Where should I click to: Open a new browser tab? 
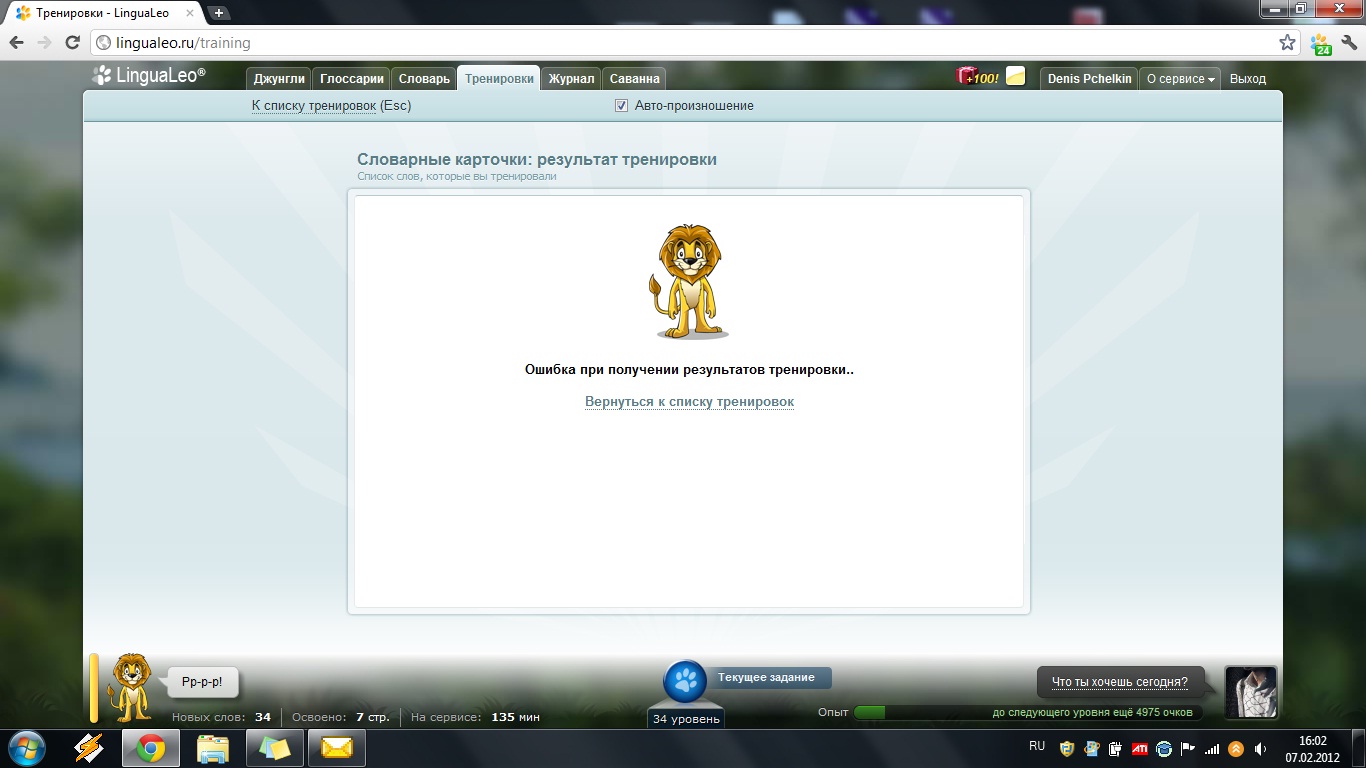[219, 13]
